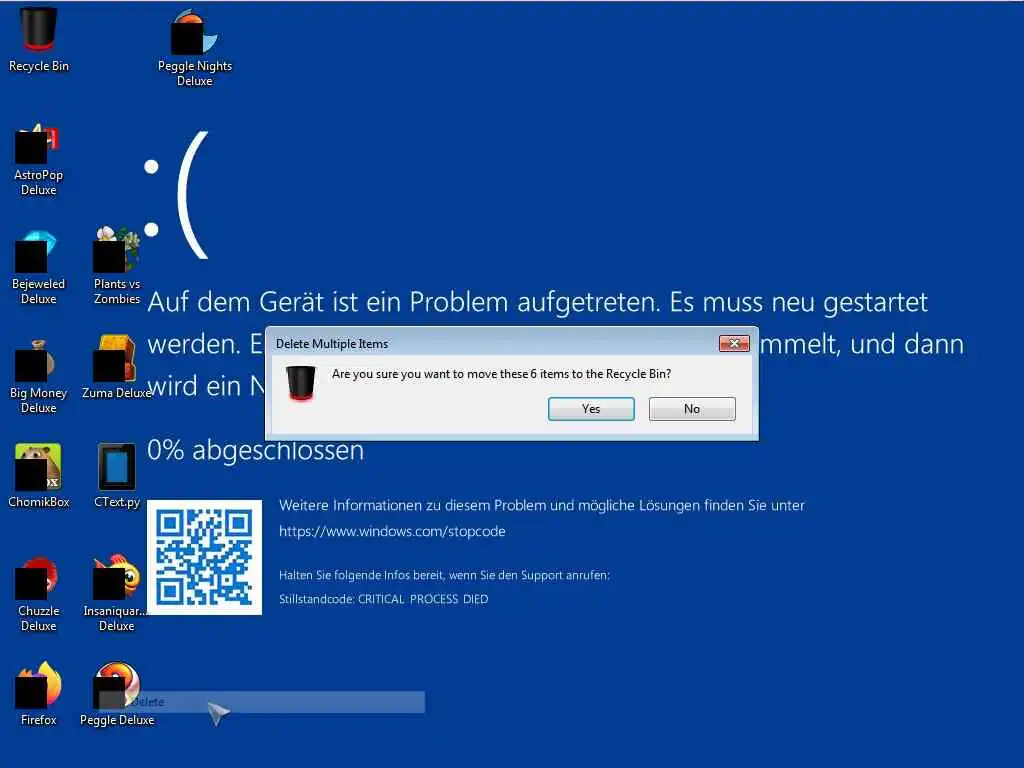
Task: Click the 'Halten Sie folgende Infos bereit' line
Action: (444, 575)
